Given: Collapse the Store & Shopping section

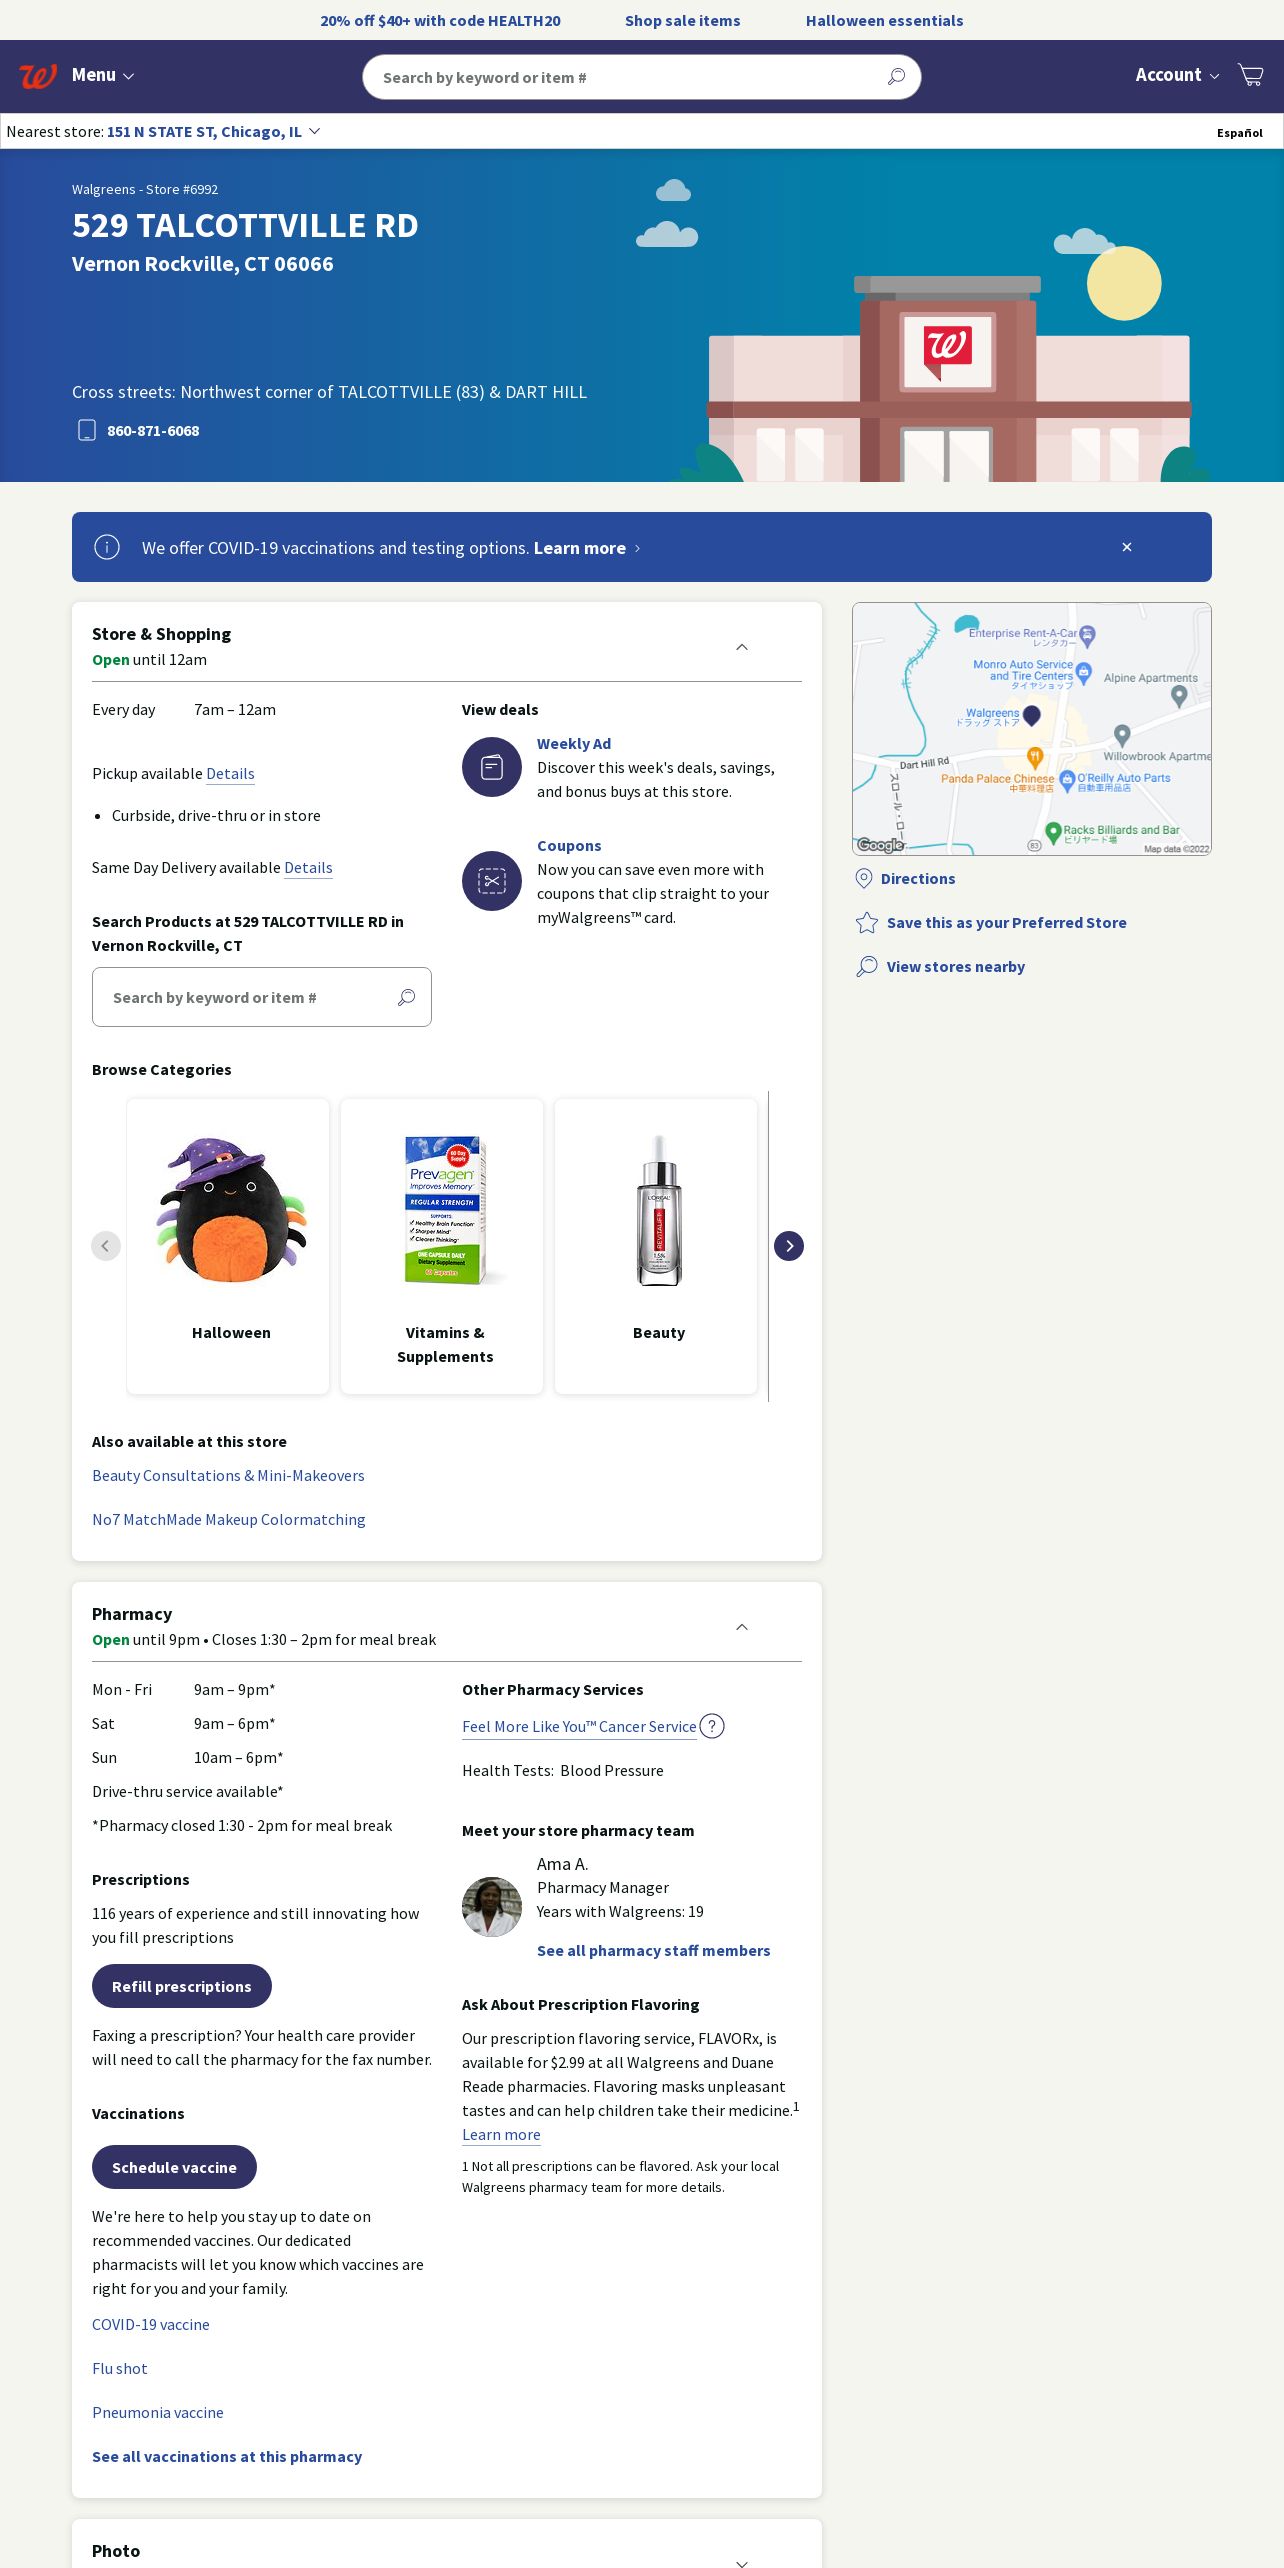Looking at the screenshot, I should tap(742, 647).
